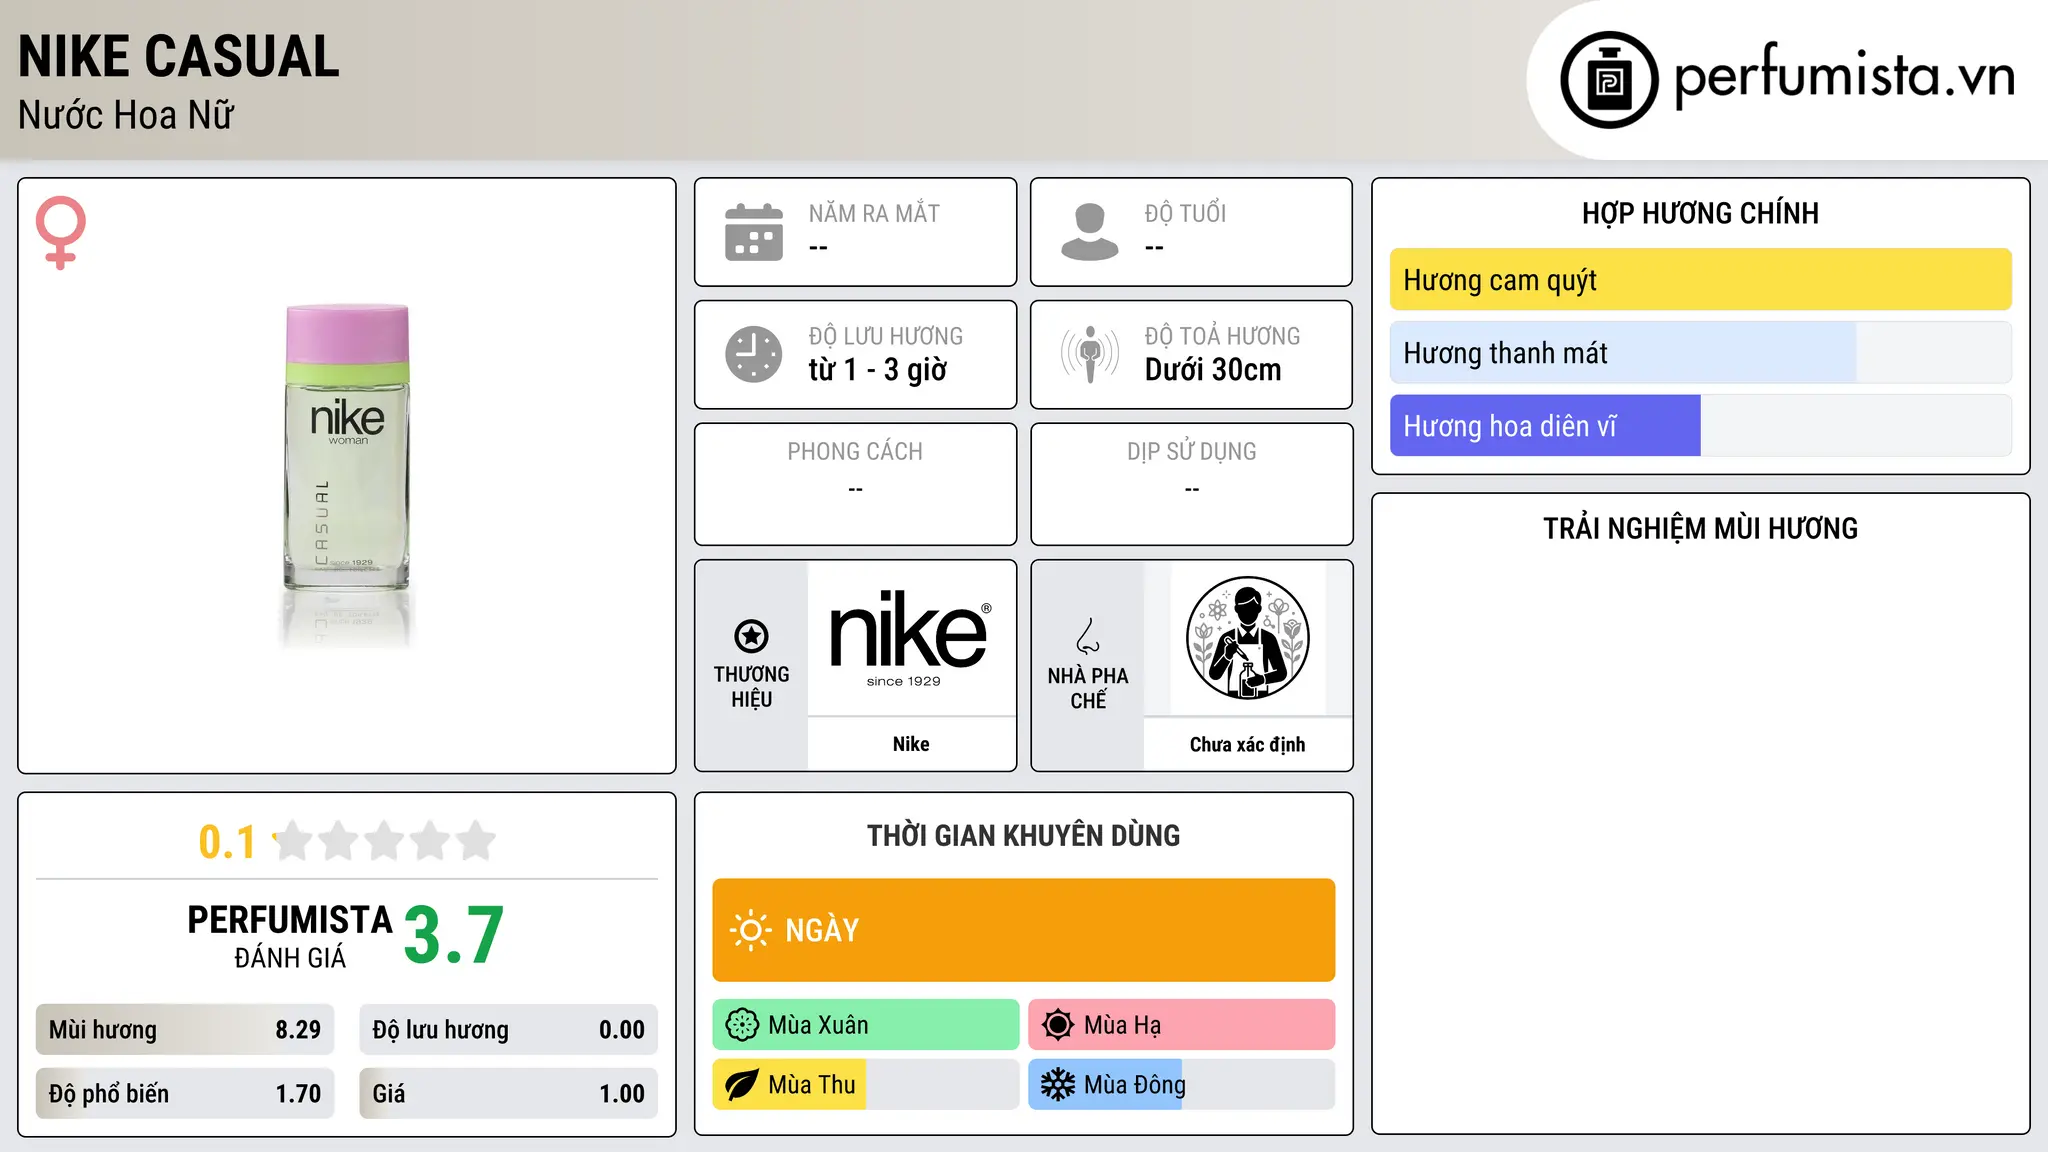Viewport: 2048px width, 1152px height.
Task: Click the Hợp hương chính heading
Action: pos(1700,213)
